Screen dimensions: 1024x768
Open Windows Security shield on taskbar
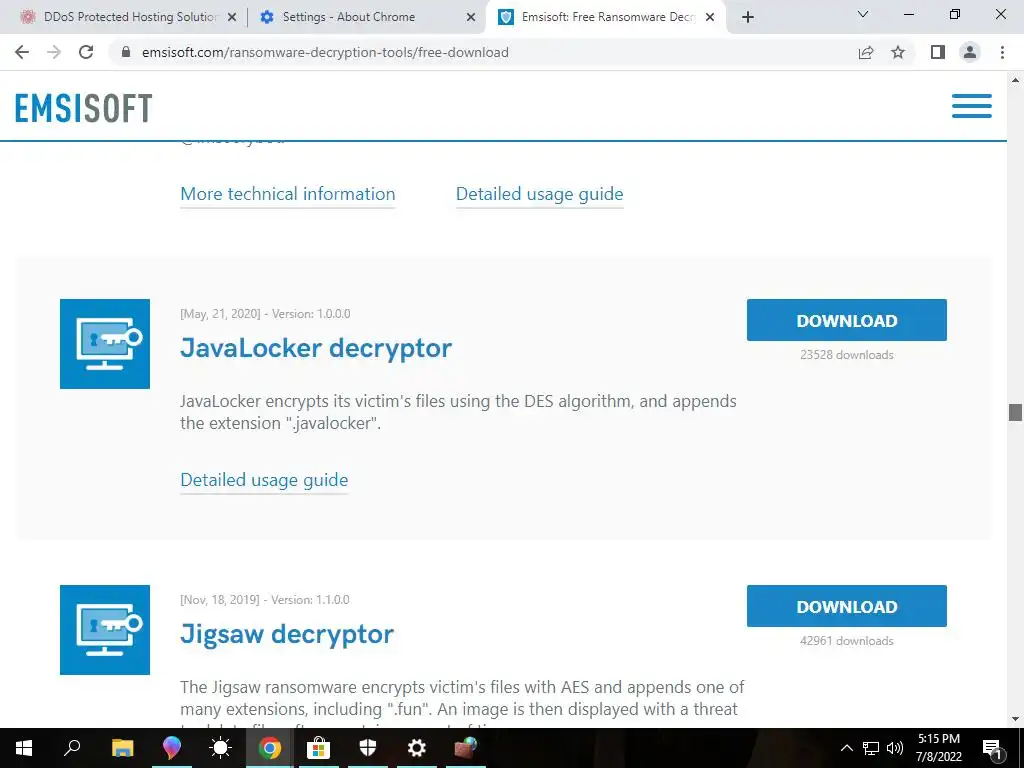coord(368,748)
